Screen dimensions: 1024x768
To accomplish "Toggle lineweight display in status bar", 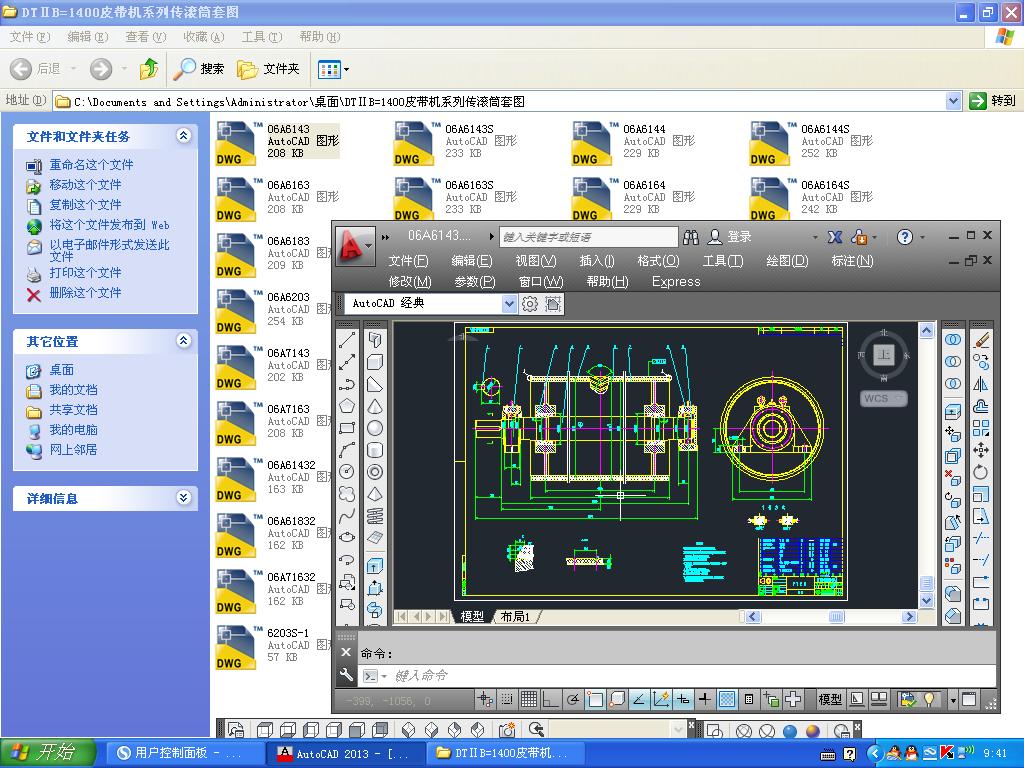I will click(x=705, y=699).
